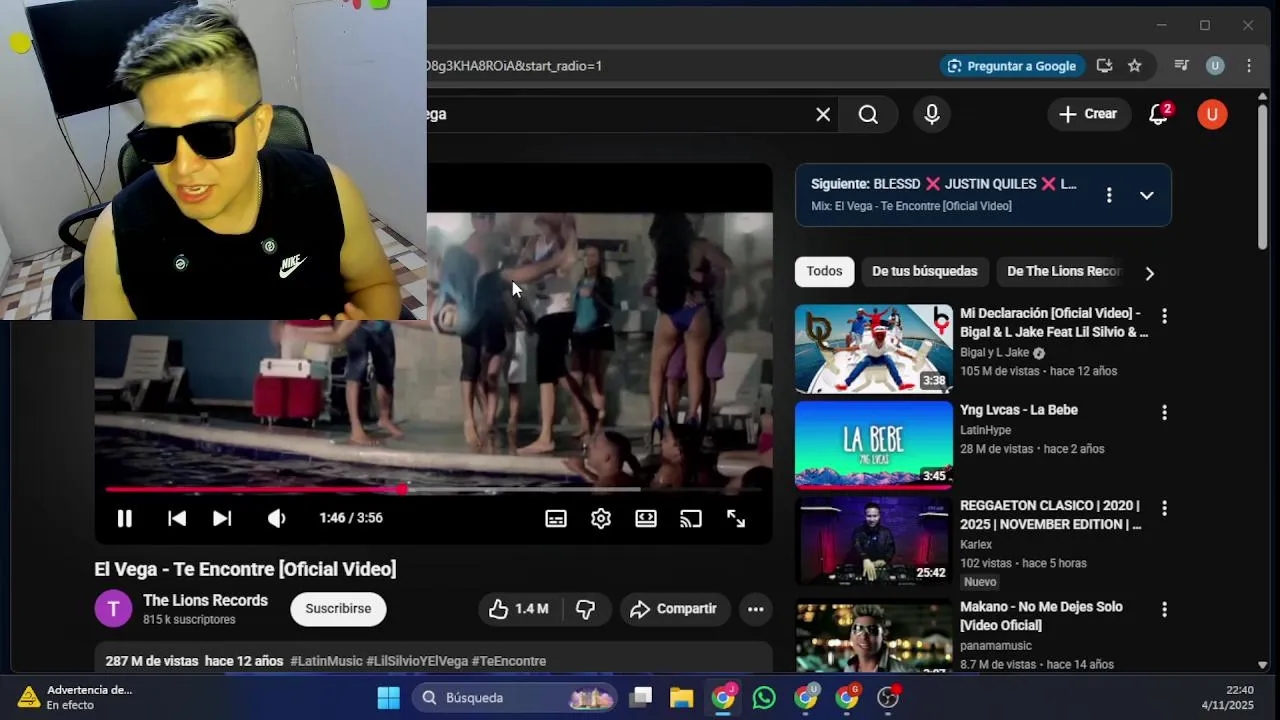Click the Crear button

point(1089,114)
